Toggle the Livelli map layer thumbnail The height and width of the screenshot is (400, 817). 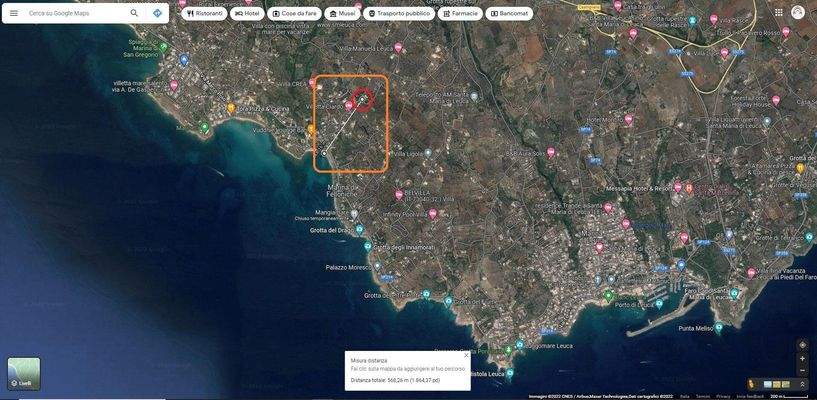click(x=24, y=373)
